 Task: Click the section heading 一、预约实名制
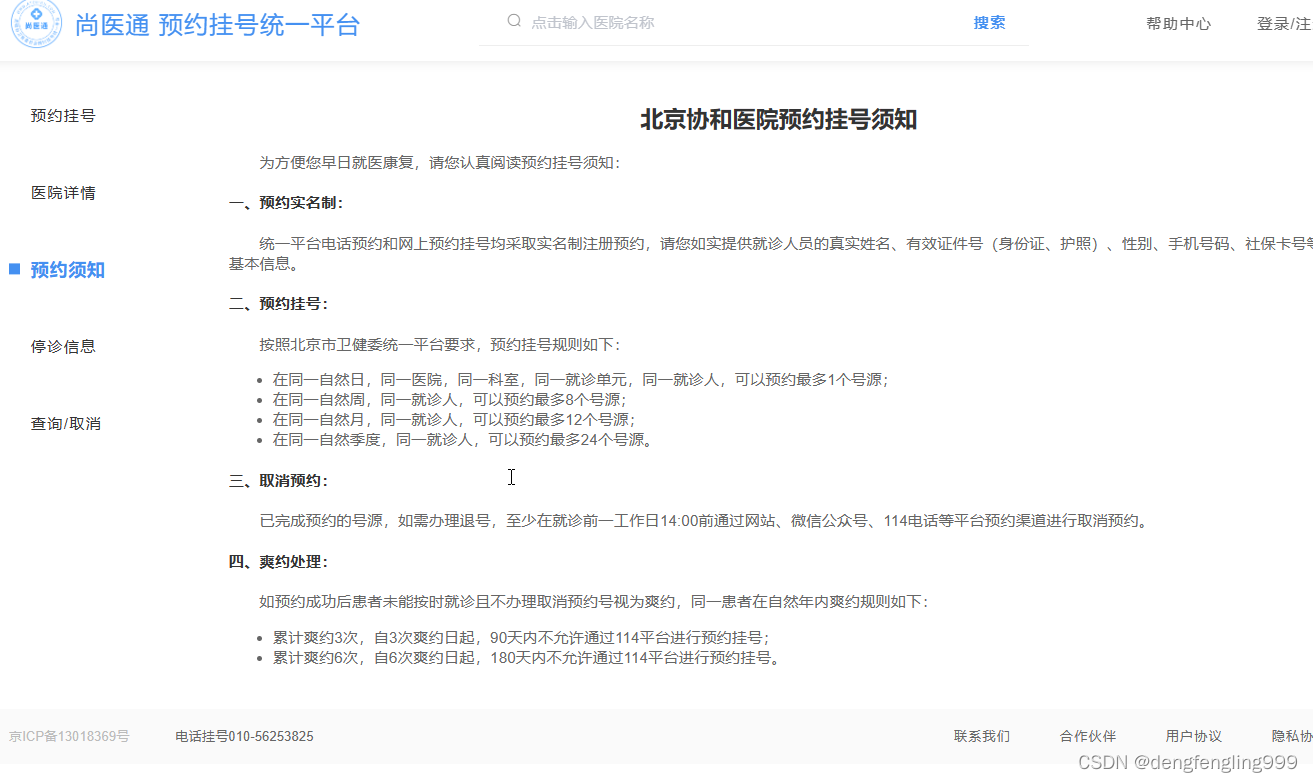286,203
